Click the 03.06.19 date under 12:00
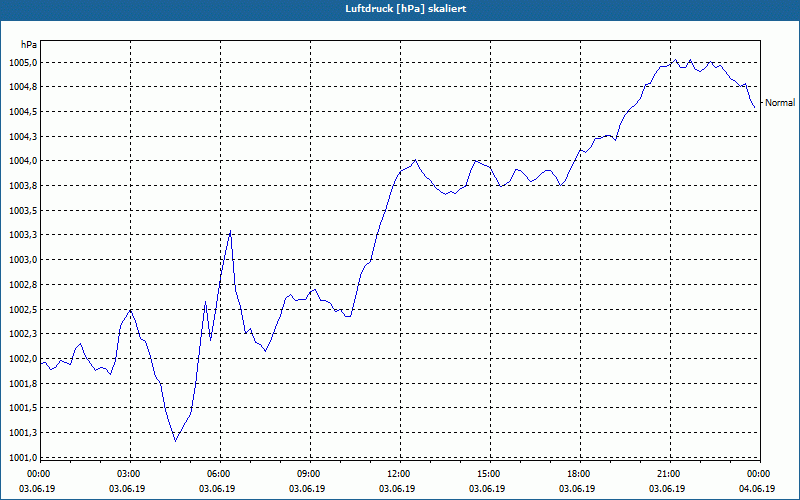 [x=397, y=489]
